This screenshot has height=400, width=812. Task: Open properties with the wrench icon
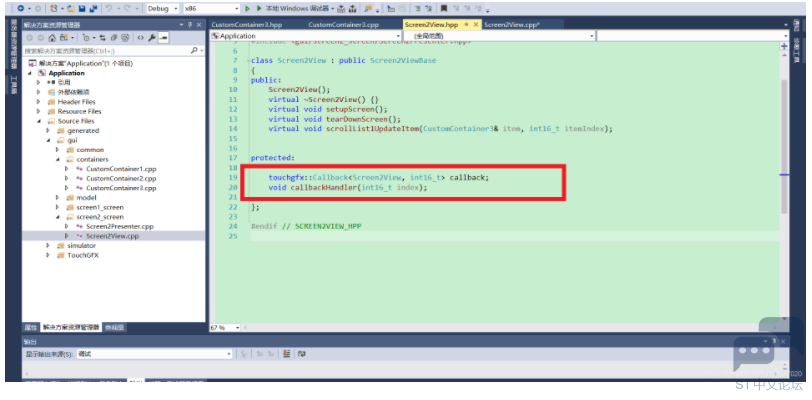coord(152,38)
